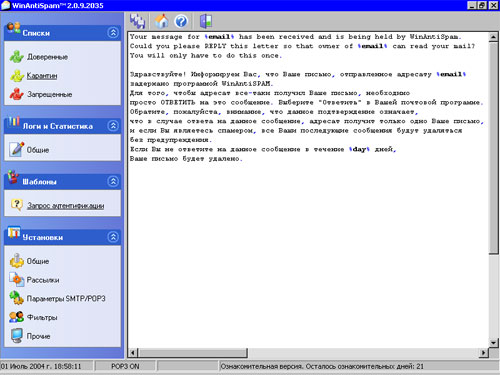Click the question icon for Запрос аутентификации
Screen dimensions: 500x375
(x=17, y=205)
